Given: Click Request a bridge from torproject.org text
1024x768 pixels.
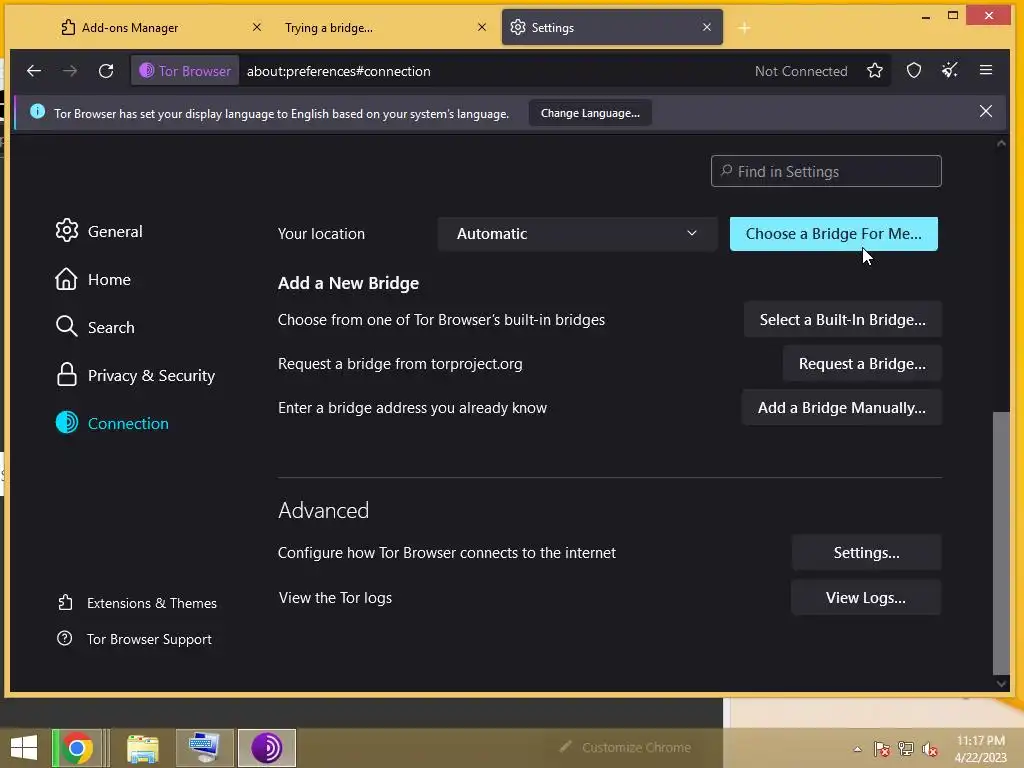Looking at the screenshot, I should [x=400, y=364].
